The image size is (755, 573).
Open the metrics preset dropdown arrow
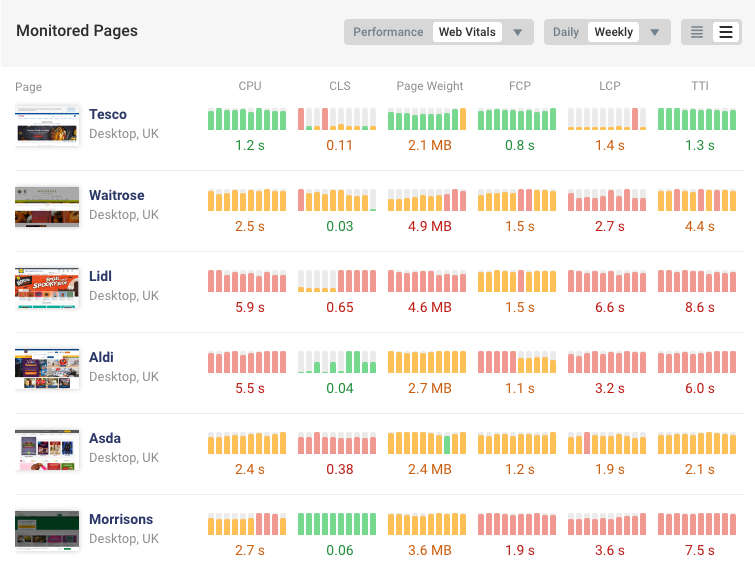click(518, 32)
